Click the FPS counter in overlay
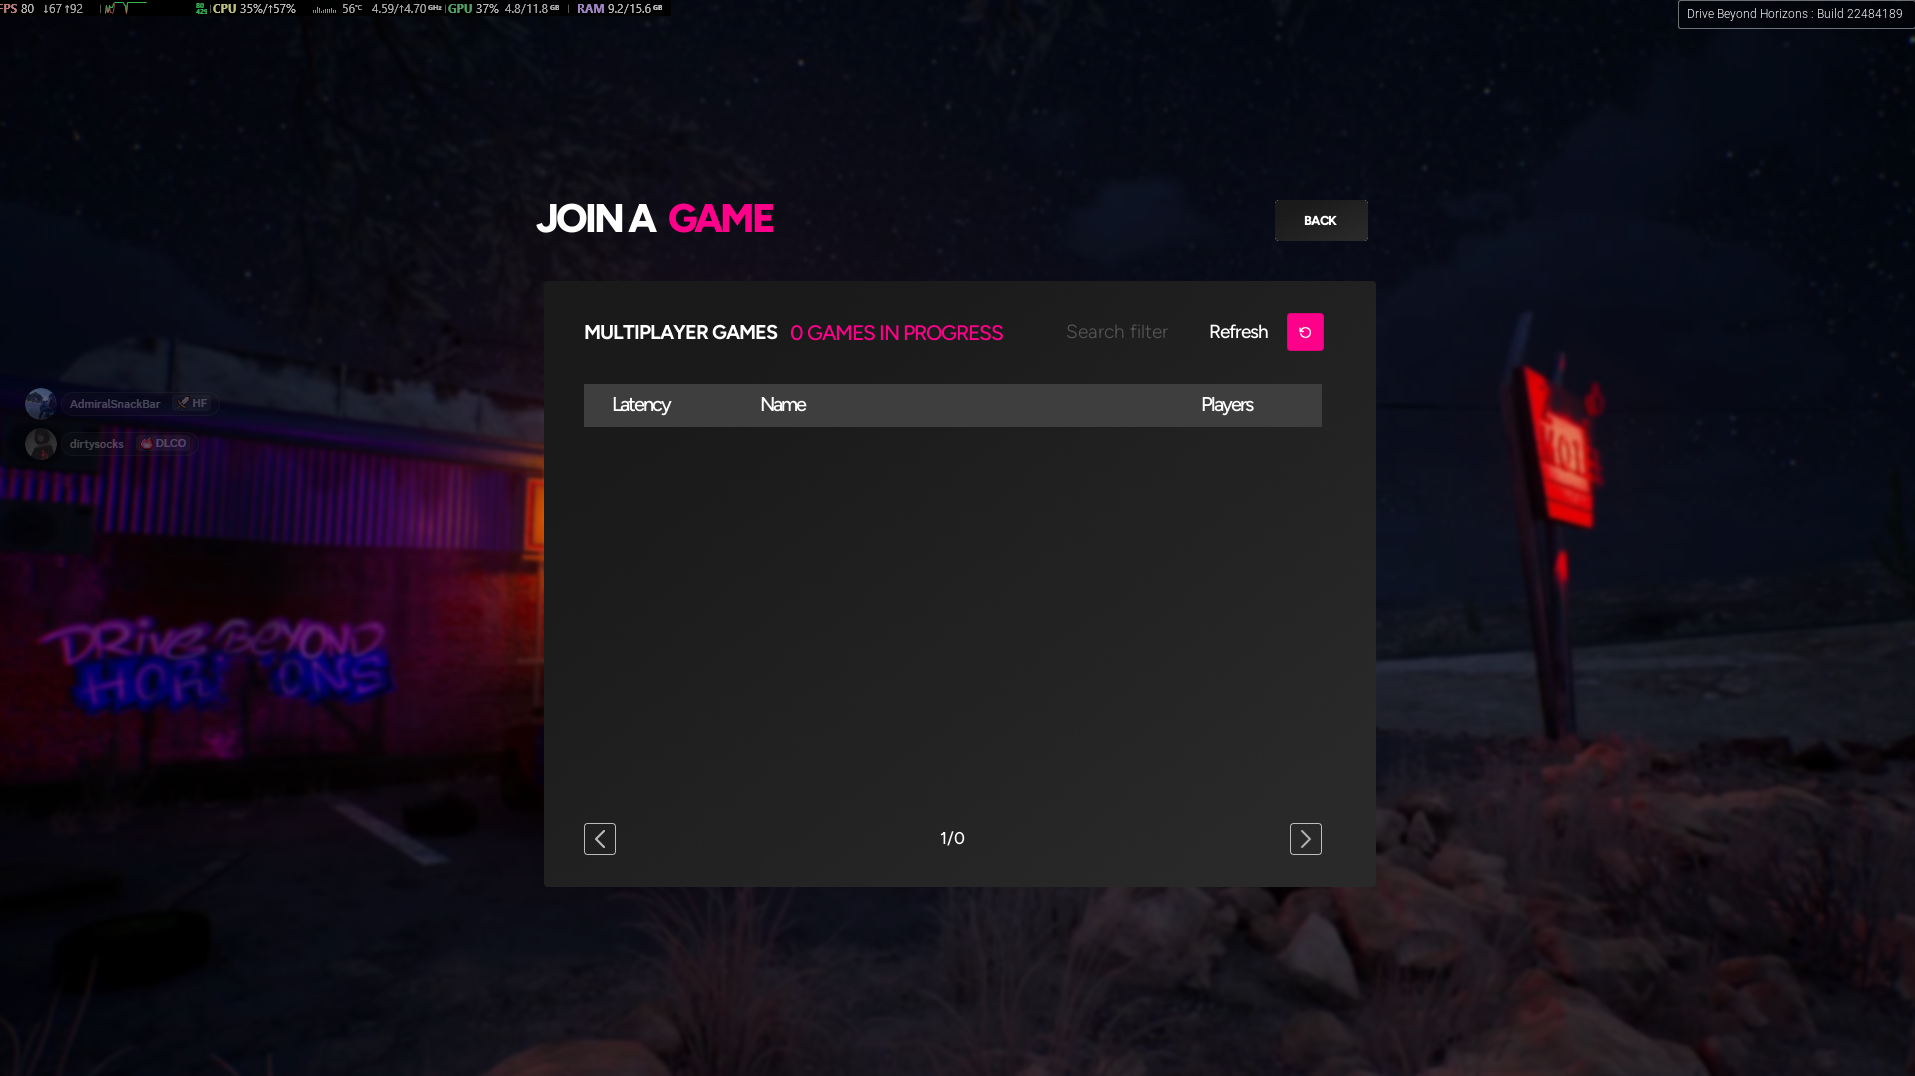 click(x=17, y=9)
